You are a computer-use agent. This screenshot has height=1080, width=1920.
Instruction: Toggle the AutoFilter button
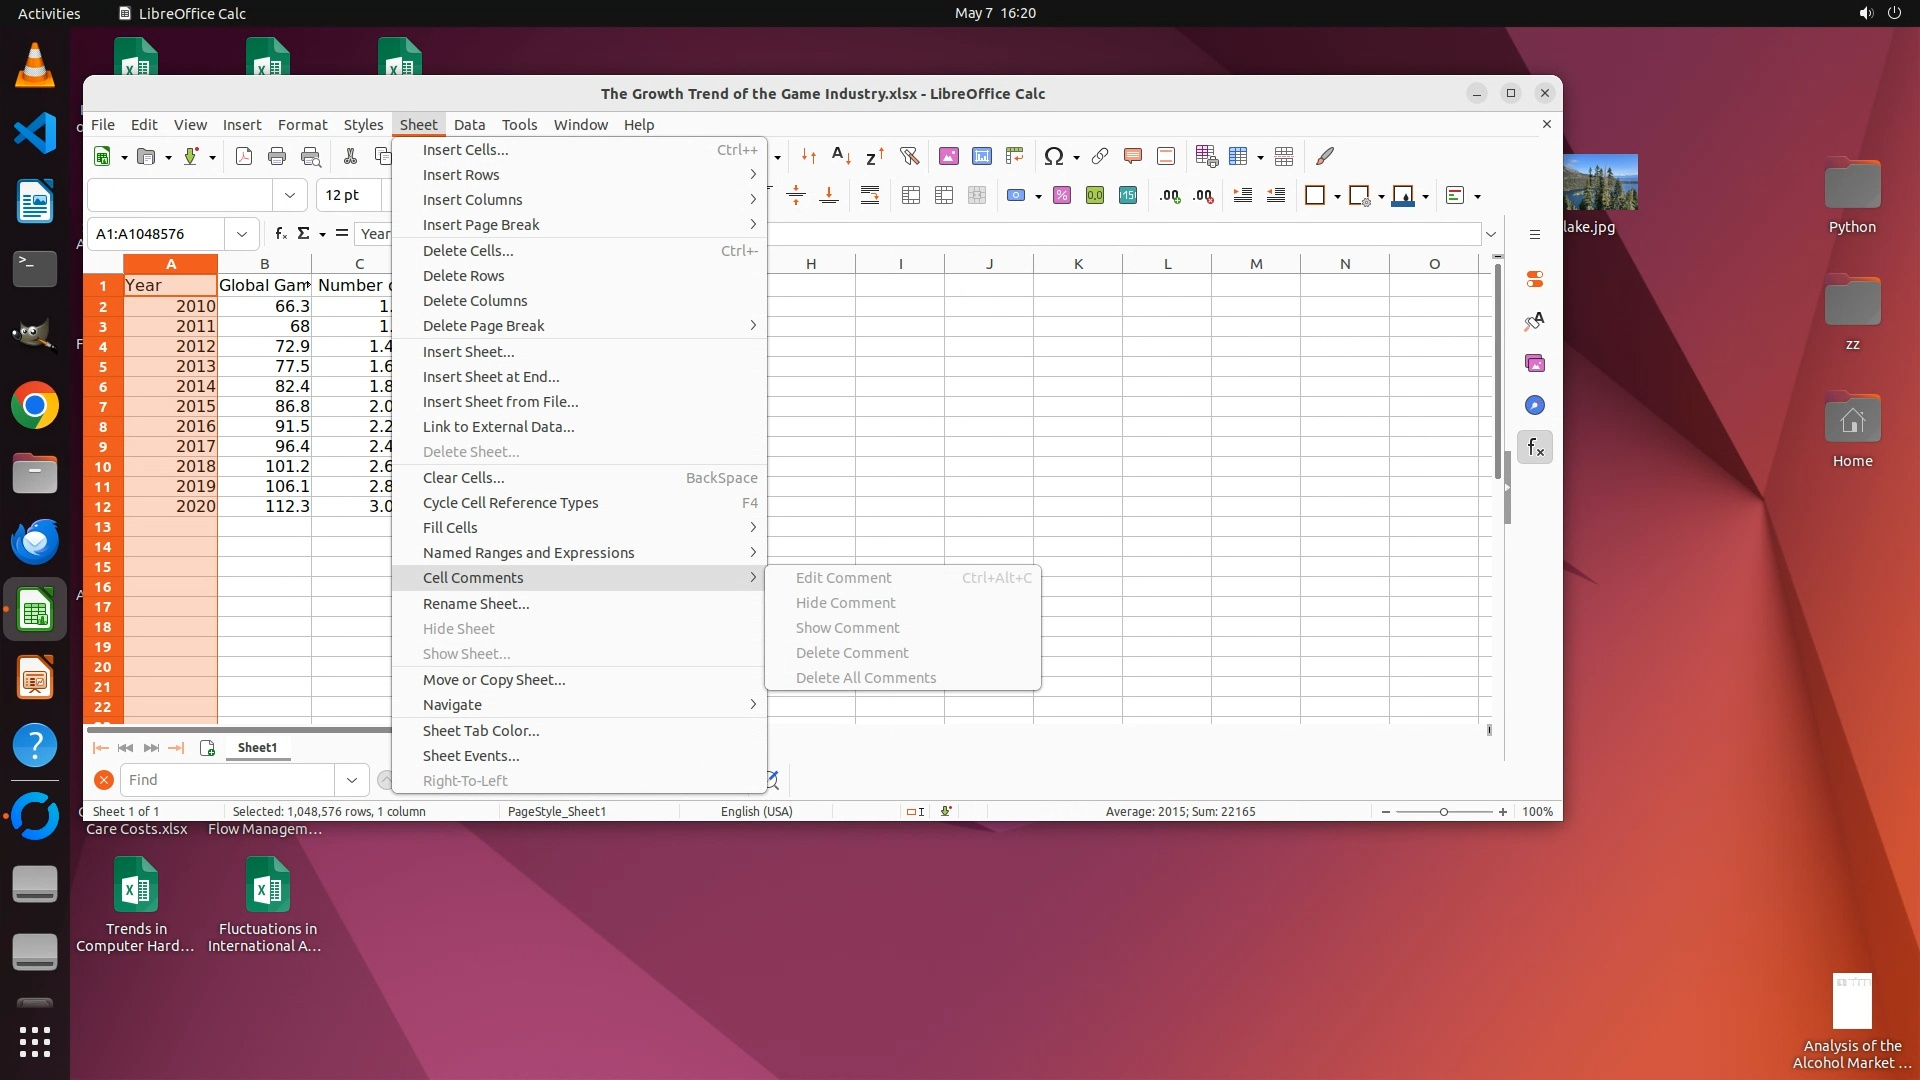pos(908,156)
